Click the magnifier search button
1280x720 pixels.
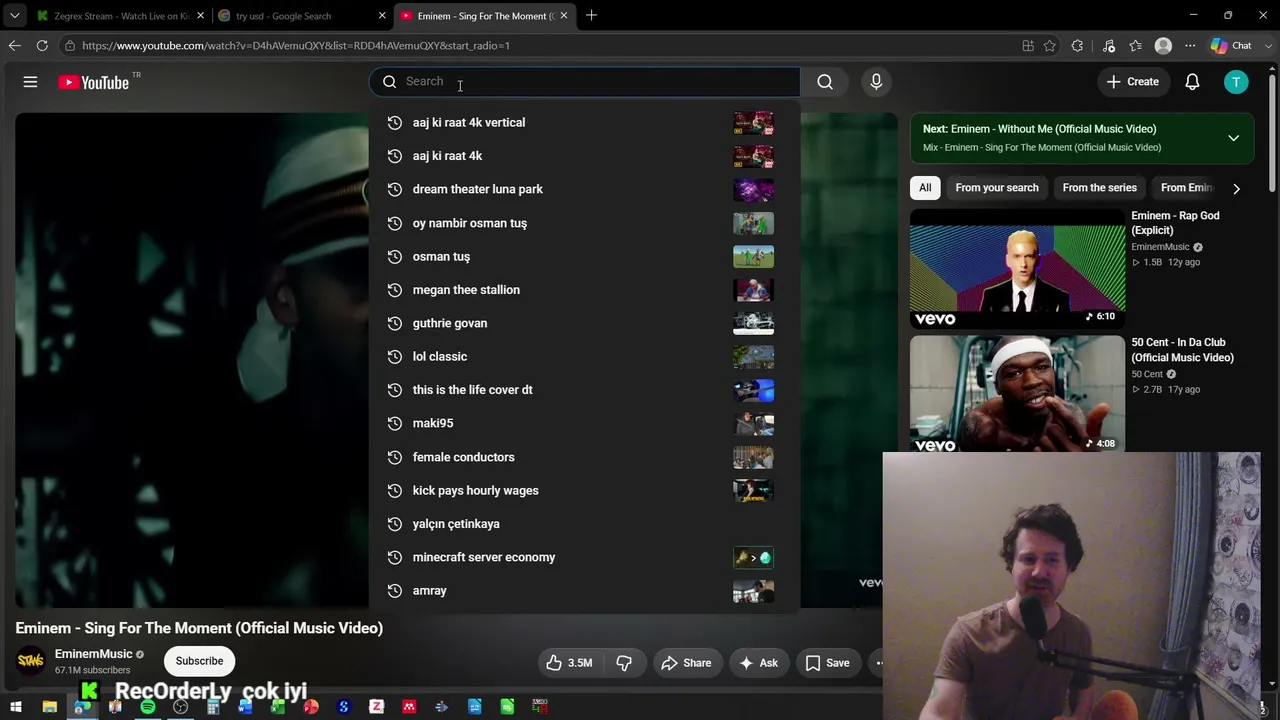825,82
